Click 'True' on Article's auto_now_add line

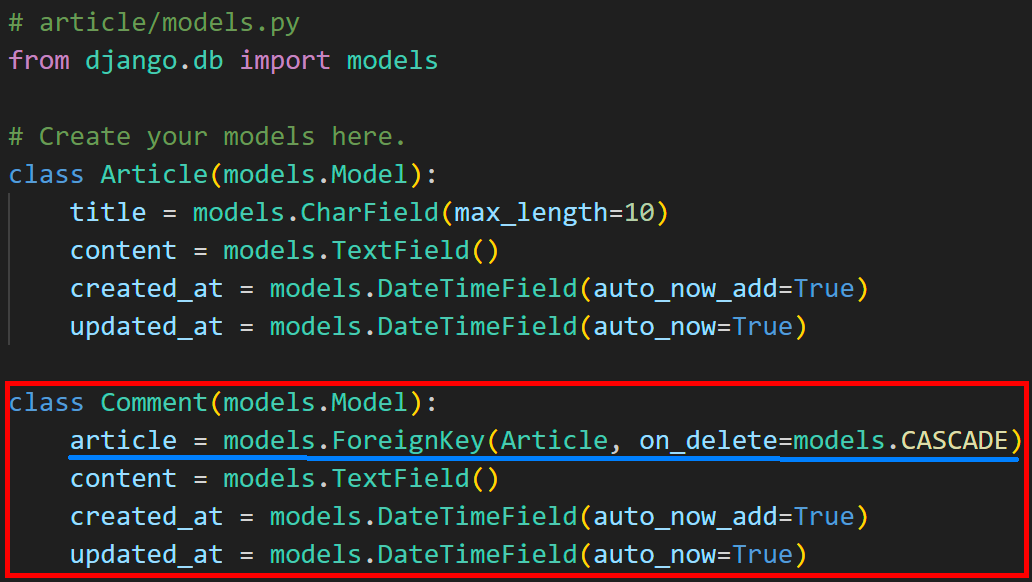pos(823,289)
